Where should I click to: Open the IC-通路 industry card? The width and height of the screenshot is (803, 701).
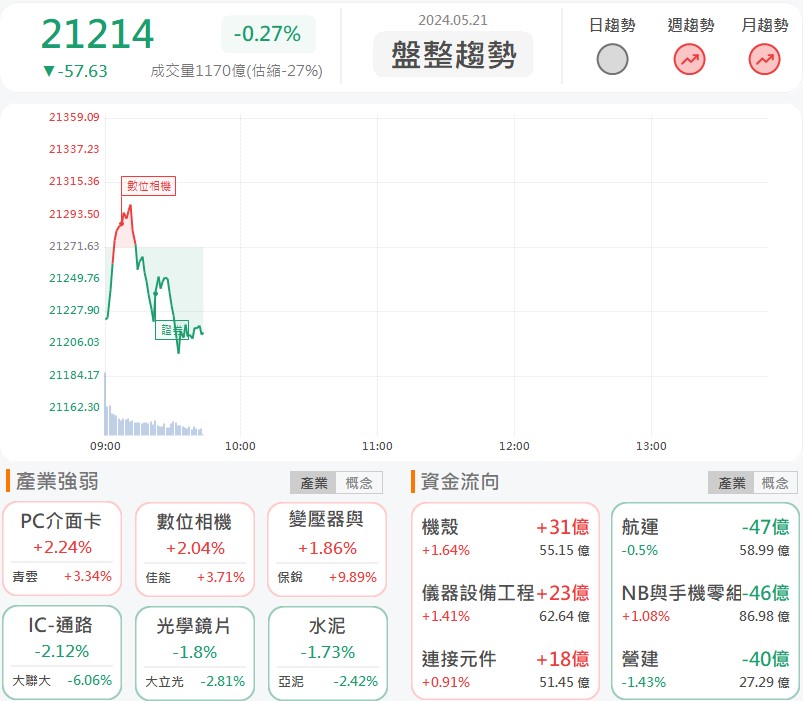click(62, 651)
